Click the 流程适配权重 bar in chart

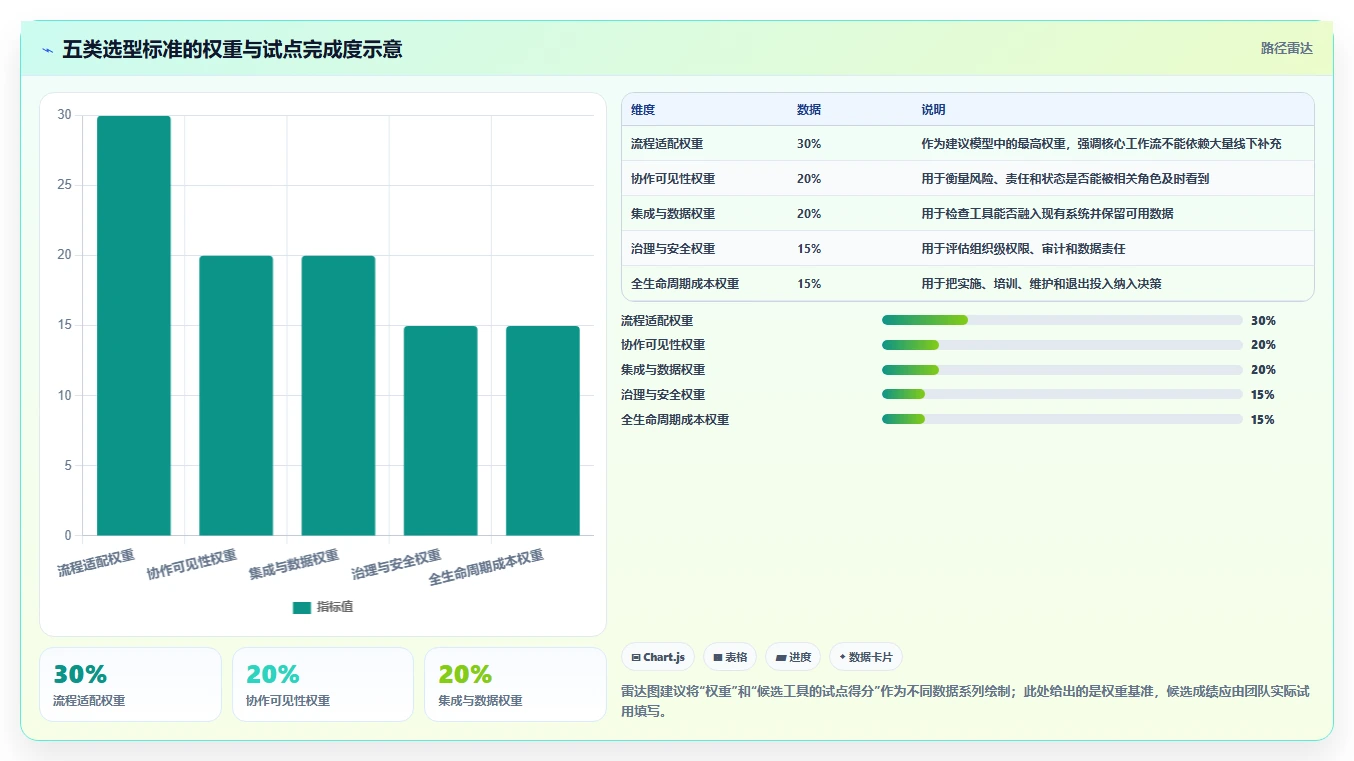click(134, 325)
